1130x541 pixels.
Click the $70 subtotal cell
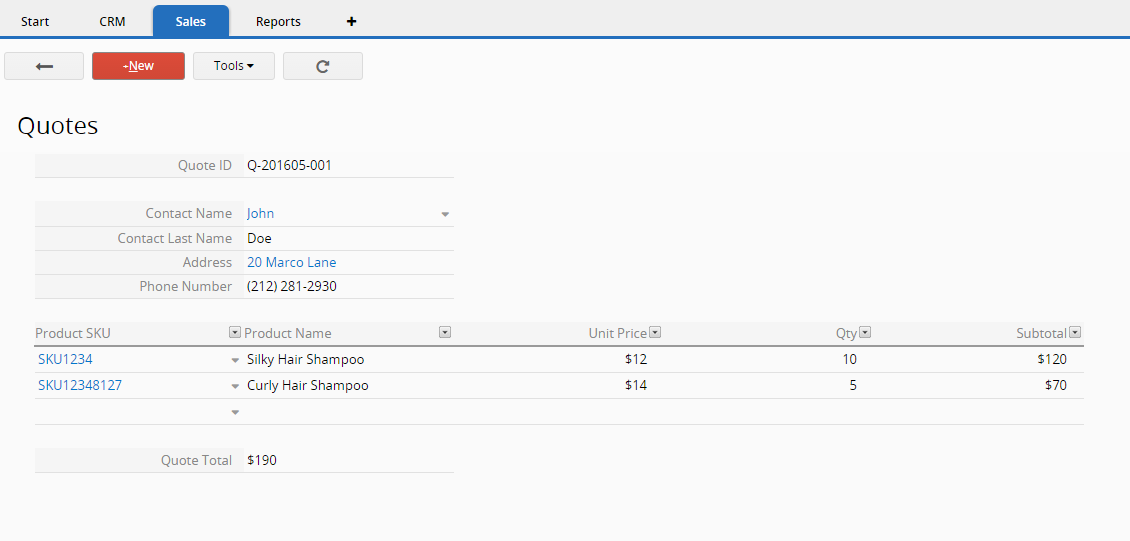coord(1056,385)
